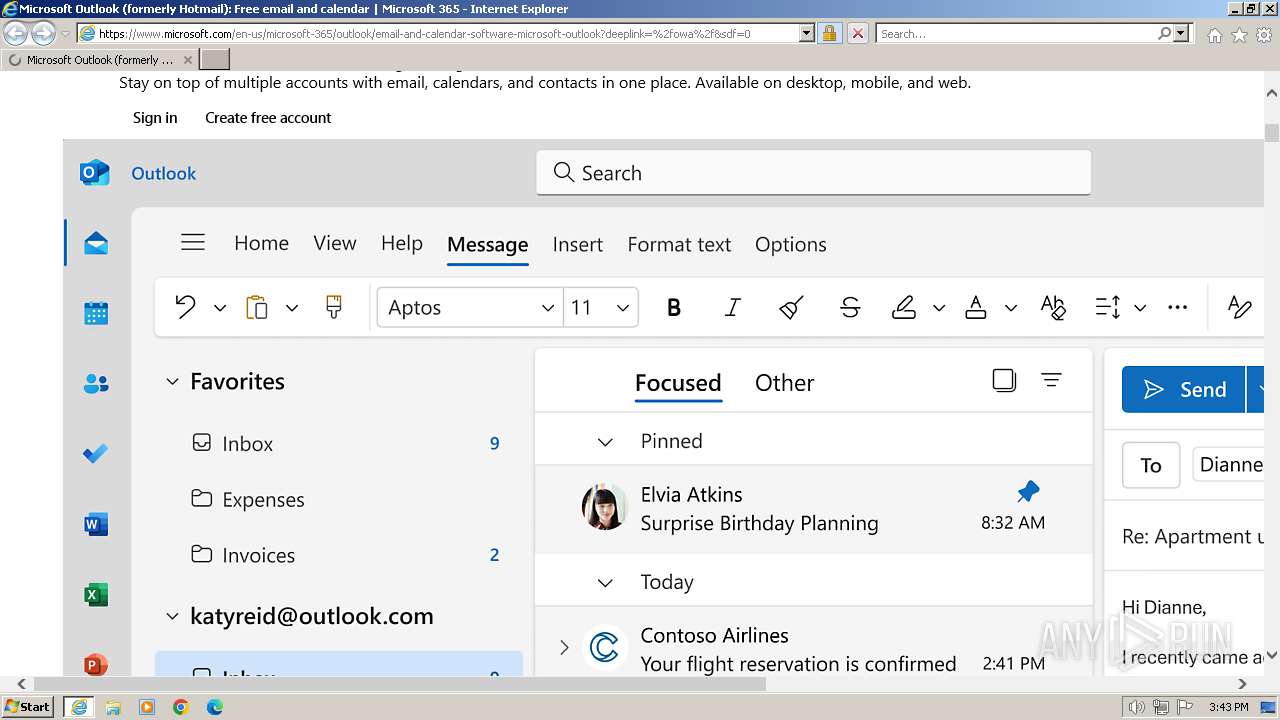The image size is (1280, 720).
Task: Click the Sign in link
Action: click(155, 117)
